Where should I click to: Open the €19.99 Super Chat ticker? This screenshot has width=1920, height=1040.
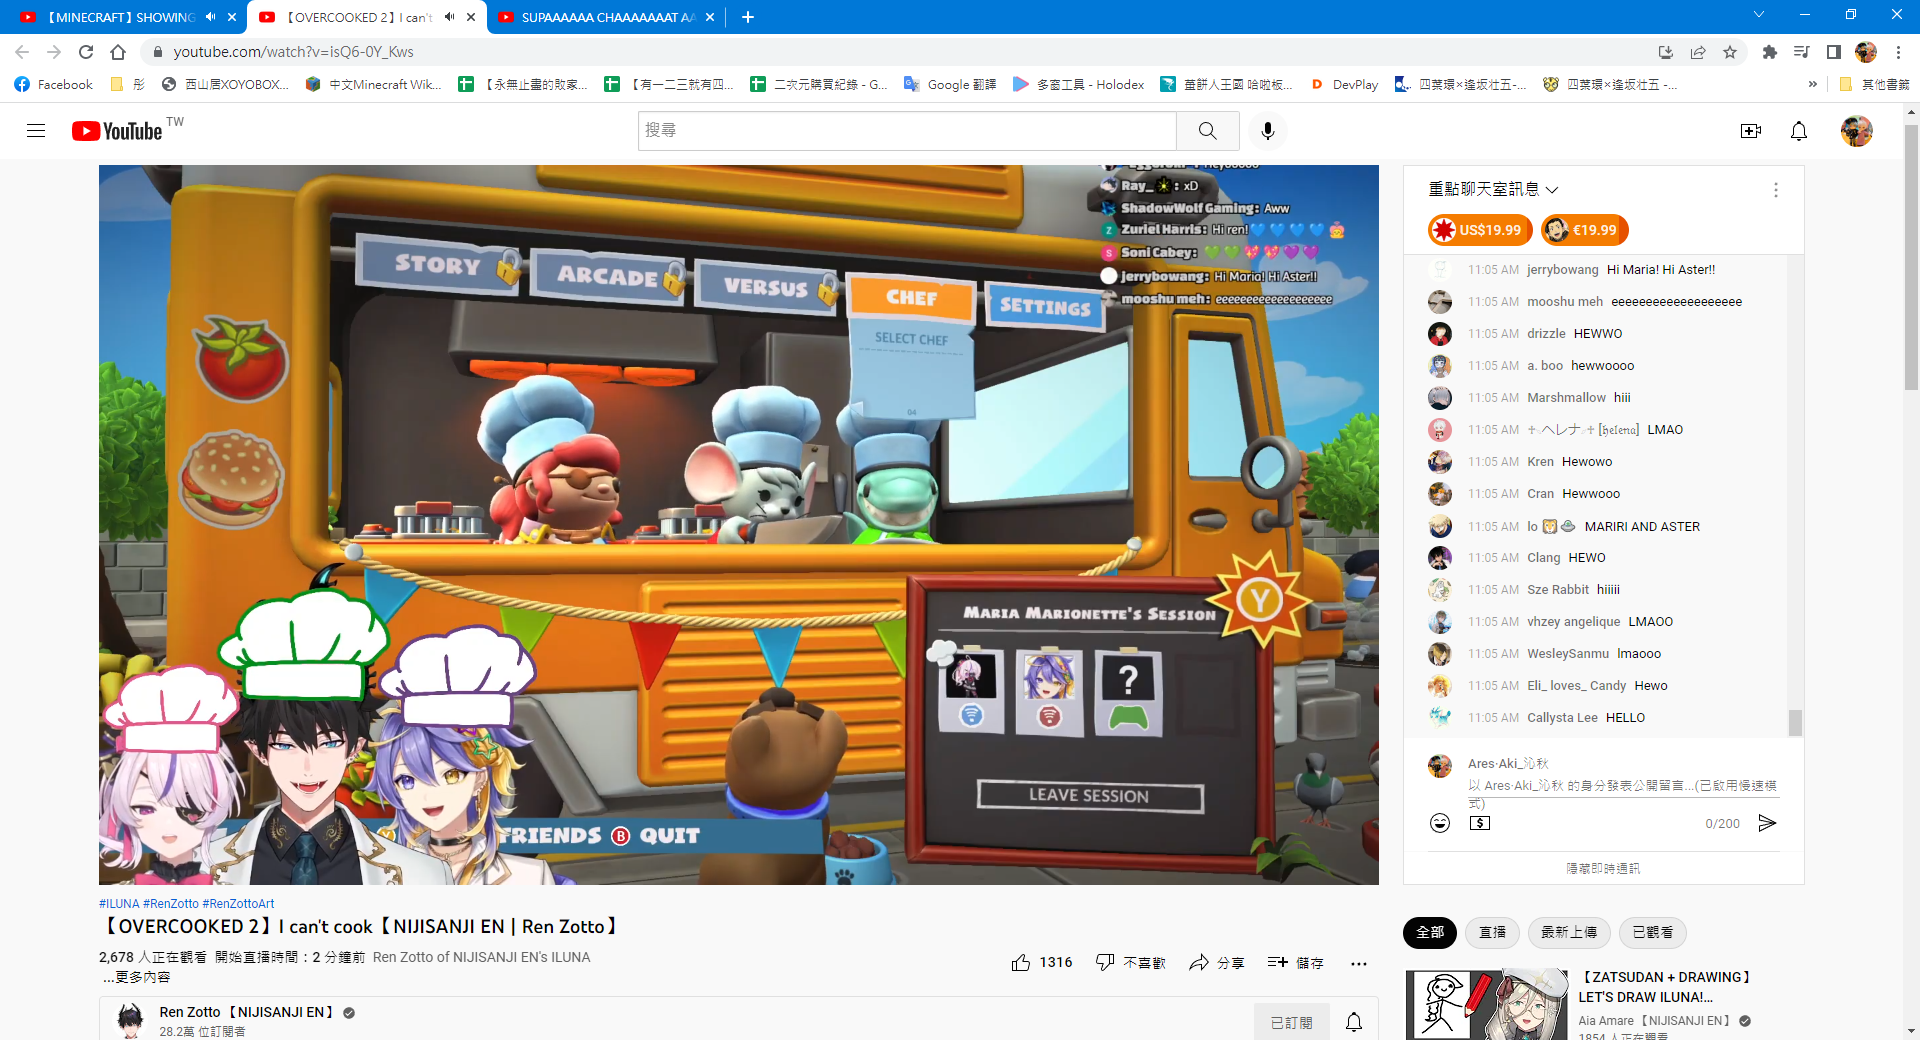[x=1585, y=230]
